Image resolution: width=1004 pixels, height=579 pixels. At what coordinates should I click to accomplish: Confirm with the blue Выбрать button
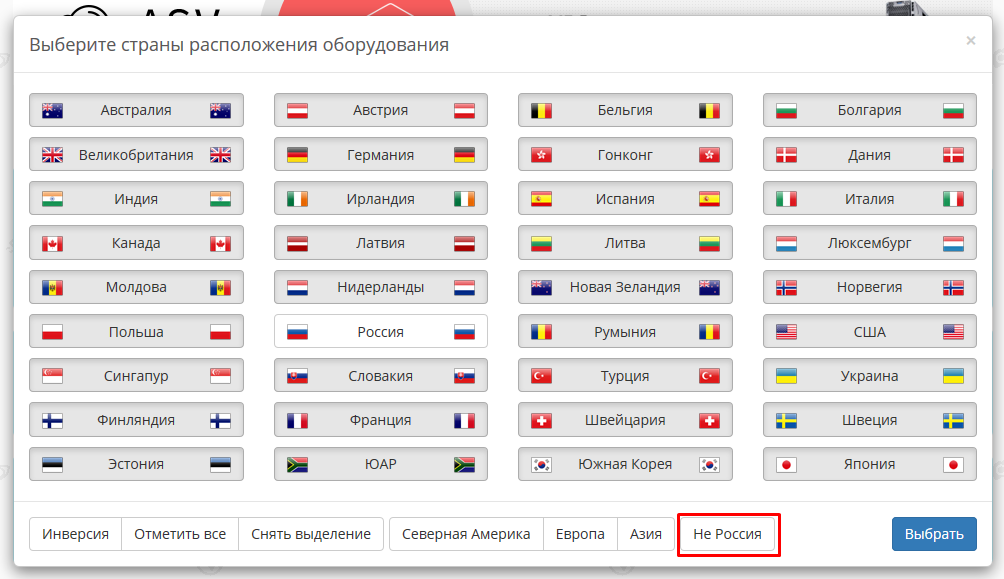pos(934,534)
